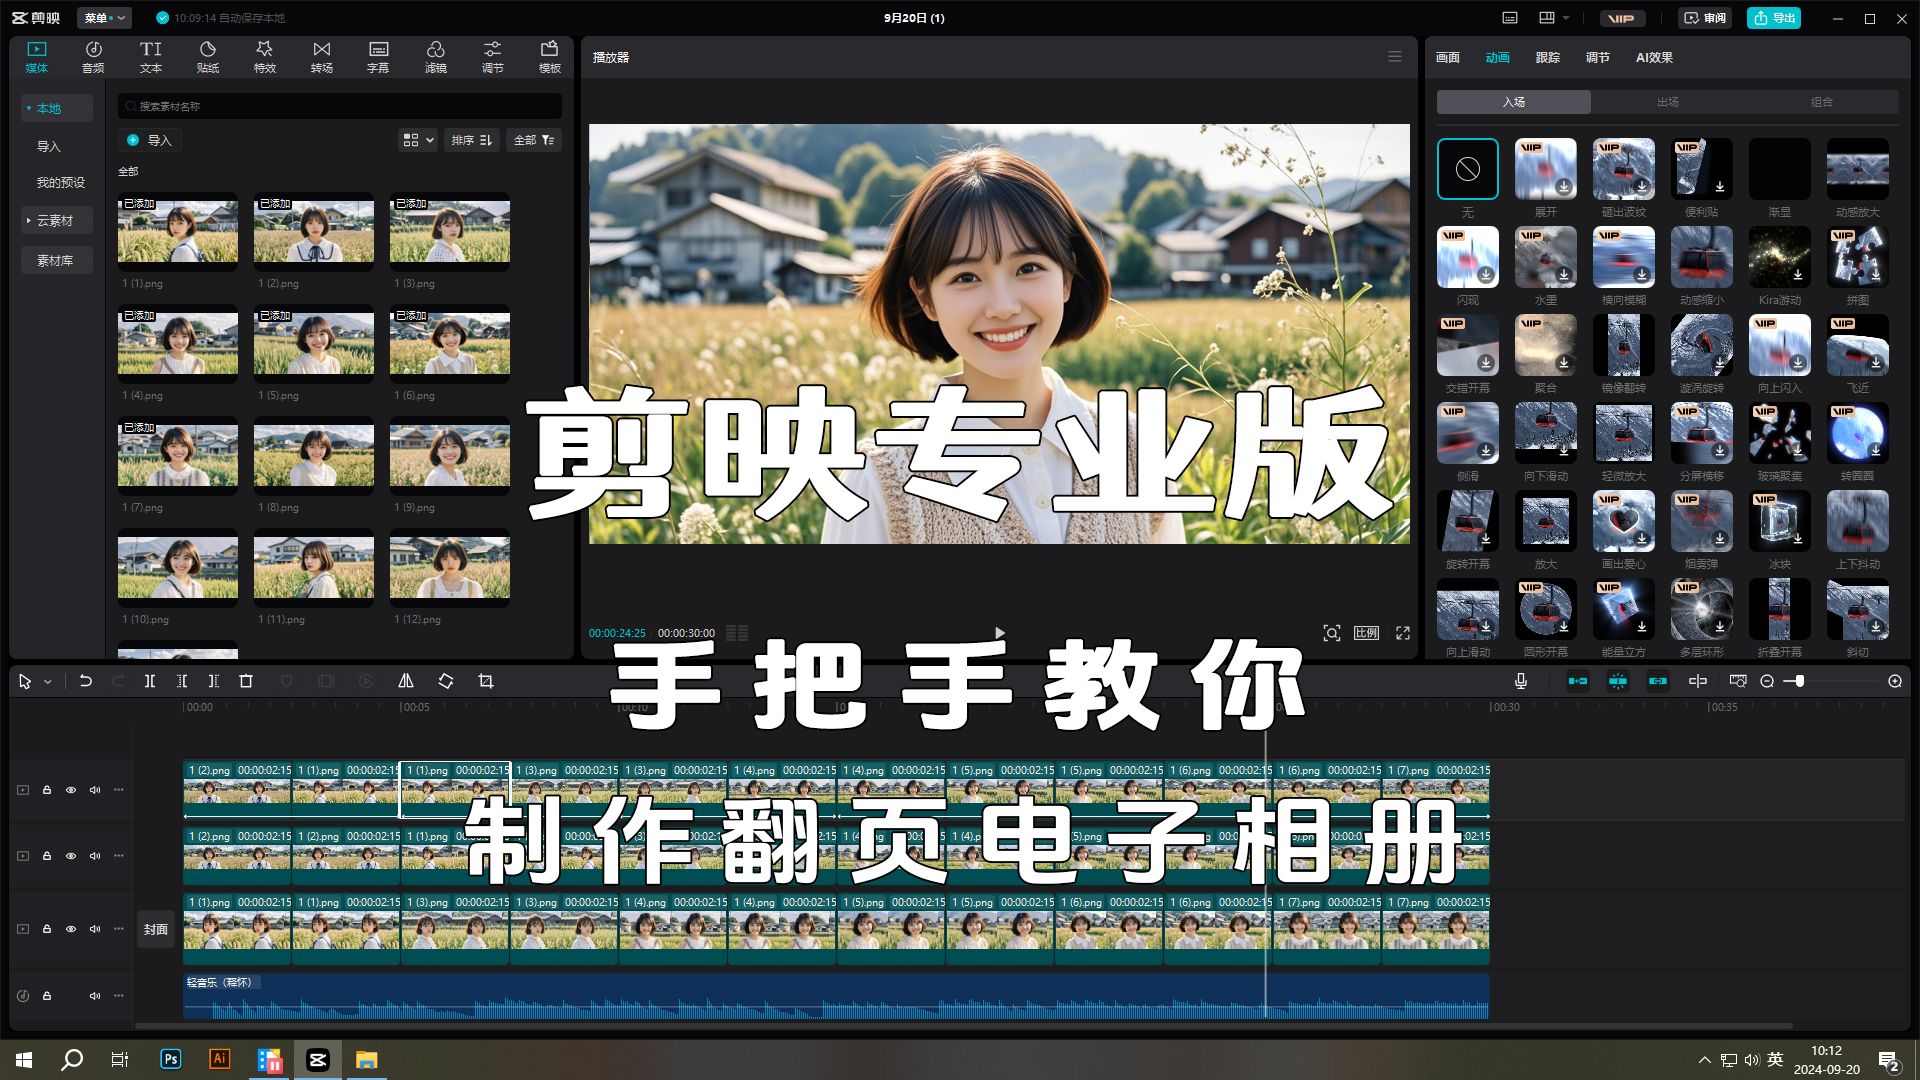Hide the top video track with eye icon
The image size is (1920, 1080).
(x=71, y=790)
